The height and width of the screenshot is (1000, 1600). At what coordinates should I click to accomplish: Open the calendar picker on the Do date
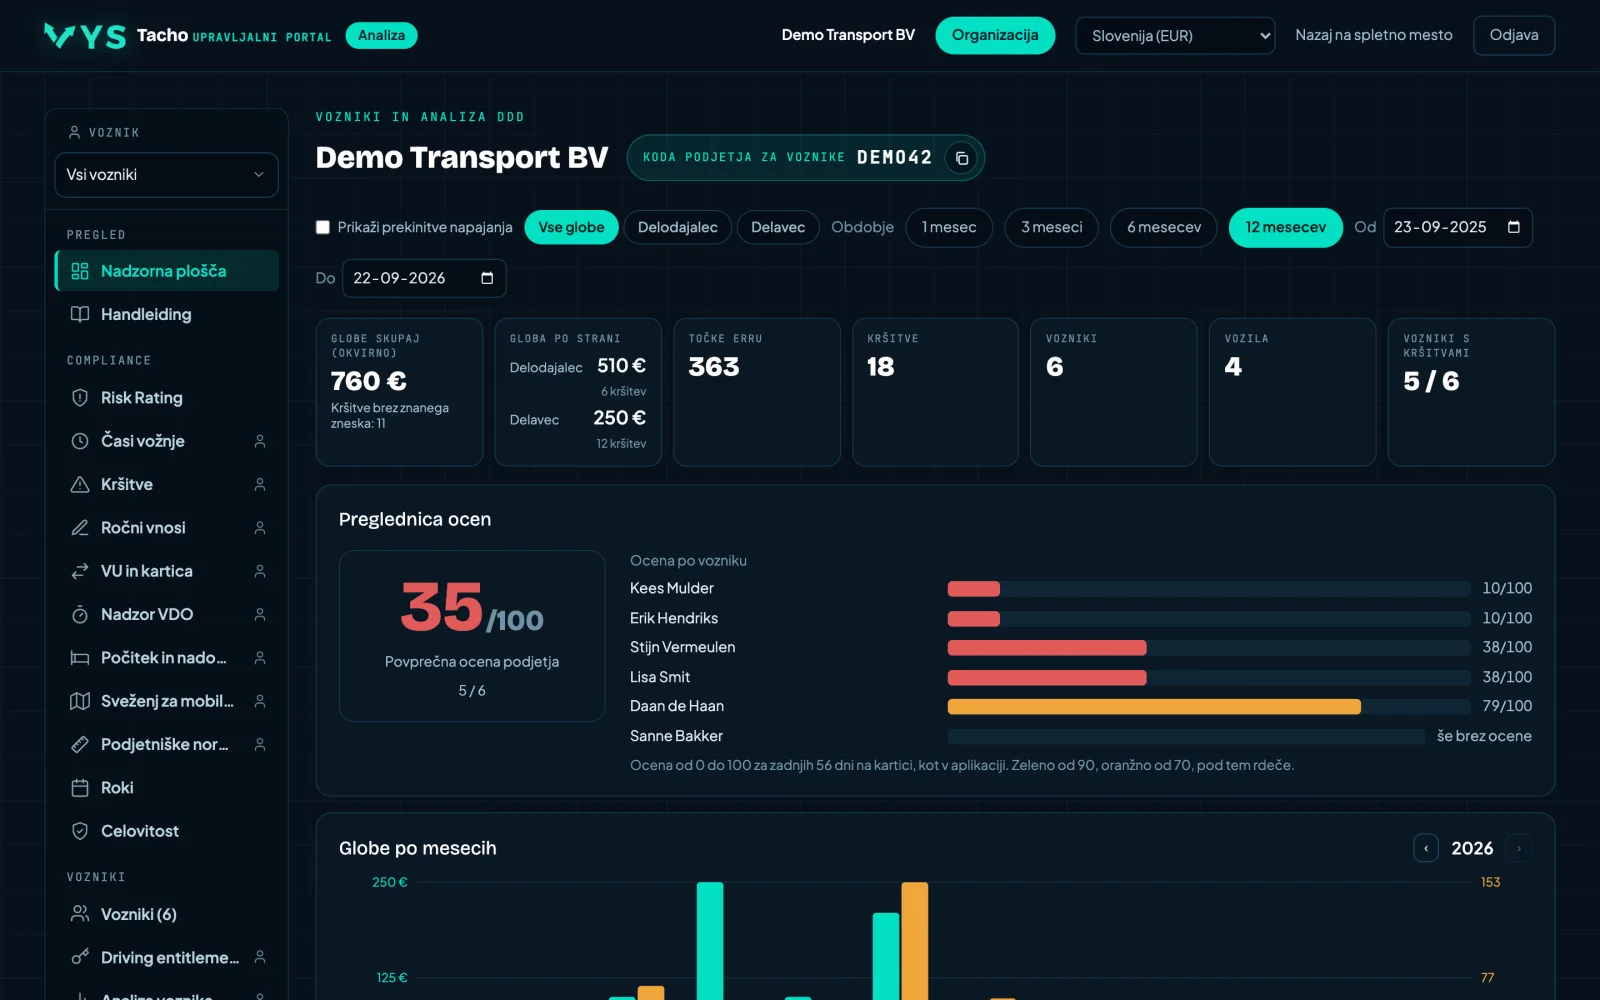[x=487, y=278]
